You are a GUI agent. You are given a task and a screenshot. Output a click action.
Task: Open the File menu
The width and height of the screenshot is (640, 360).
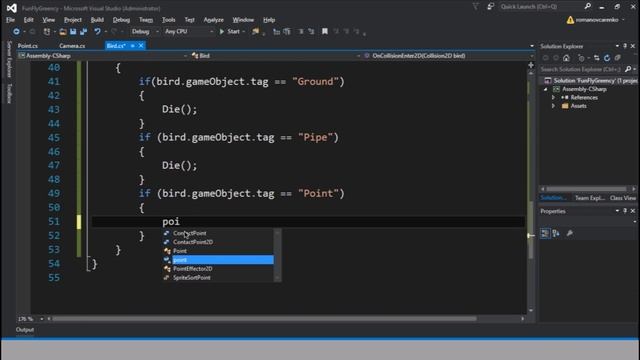[10, 20]
